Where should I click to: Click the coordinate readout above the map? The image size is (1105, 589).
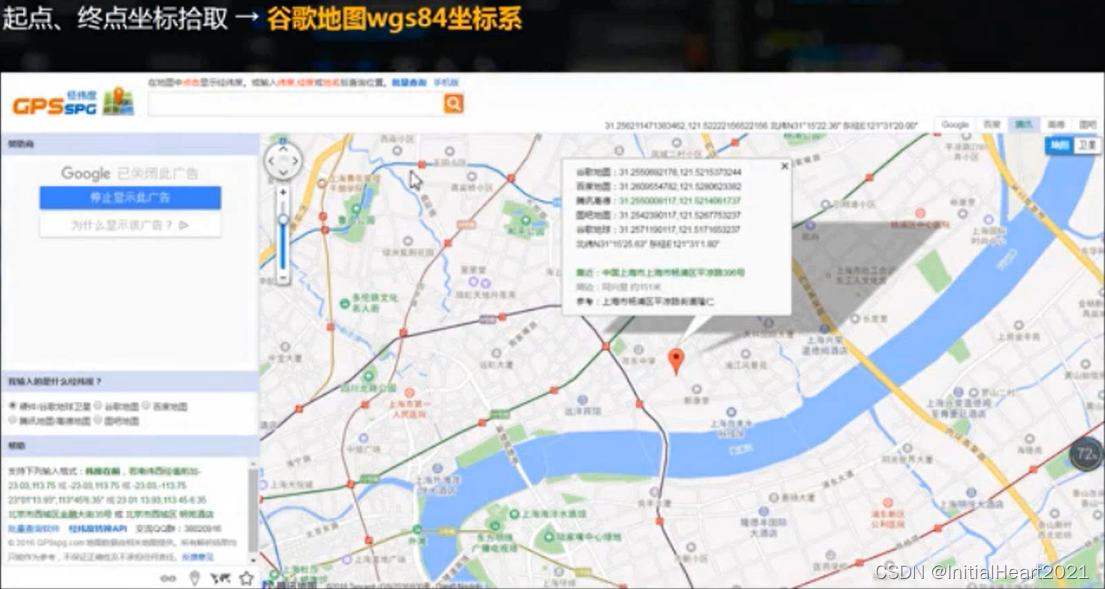[x=761, y=125]
